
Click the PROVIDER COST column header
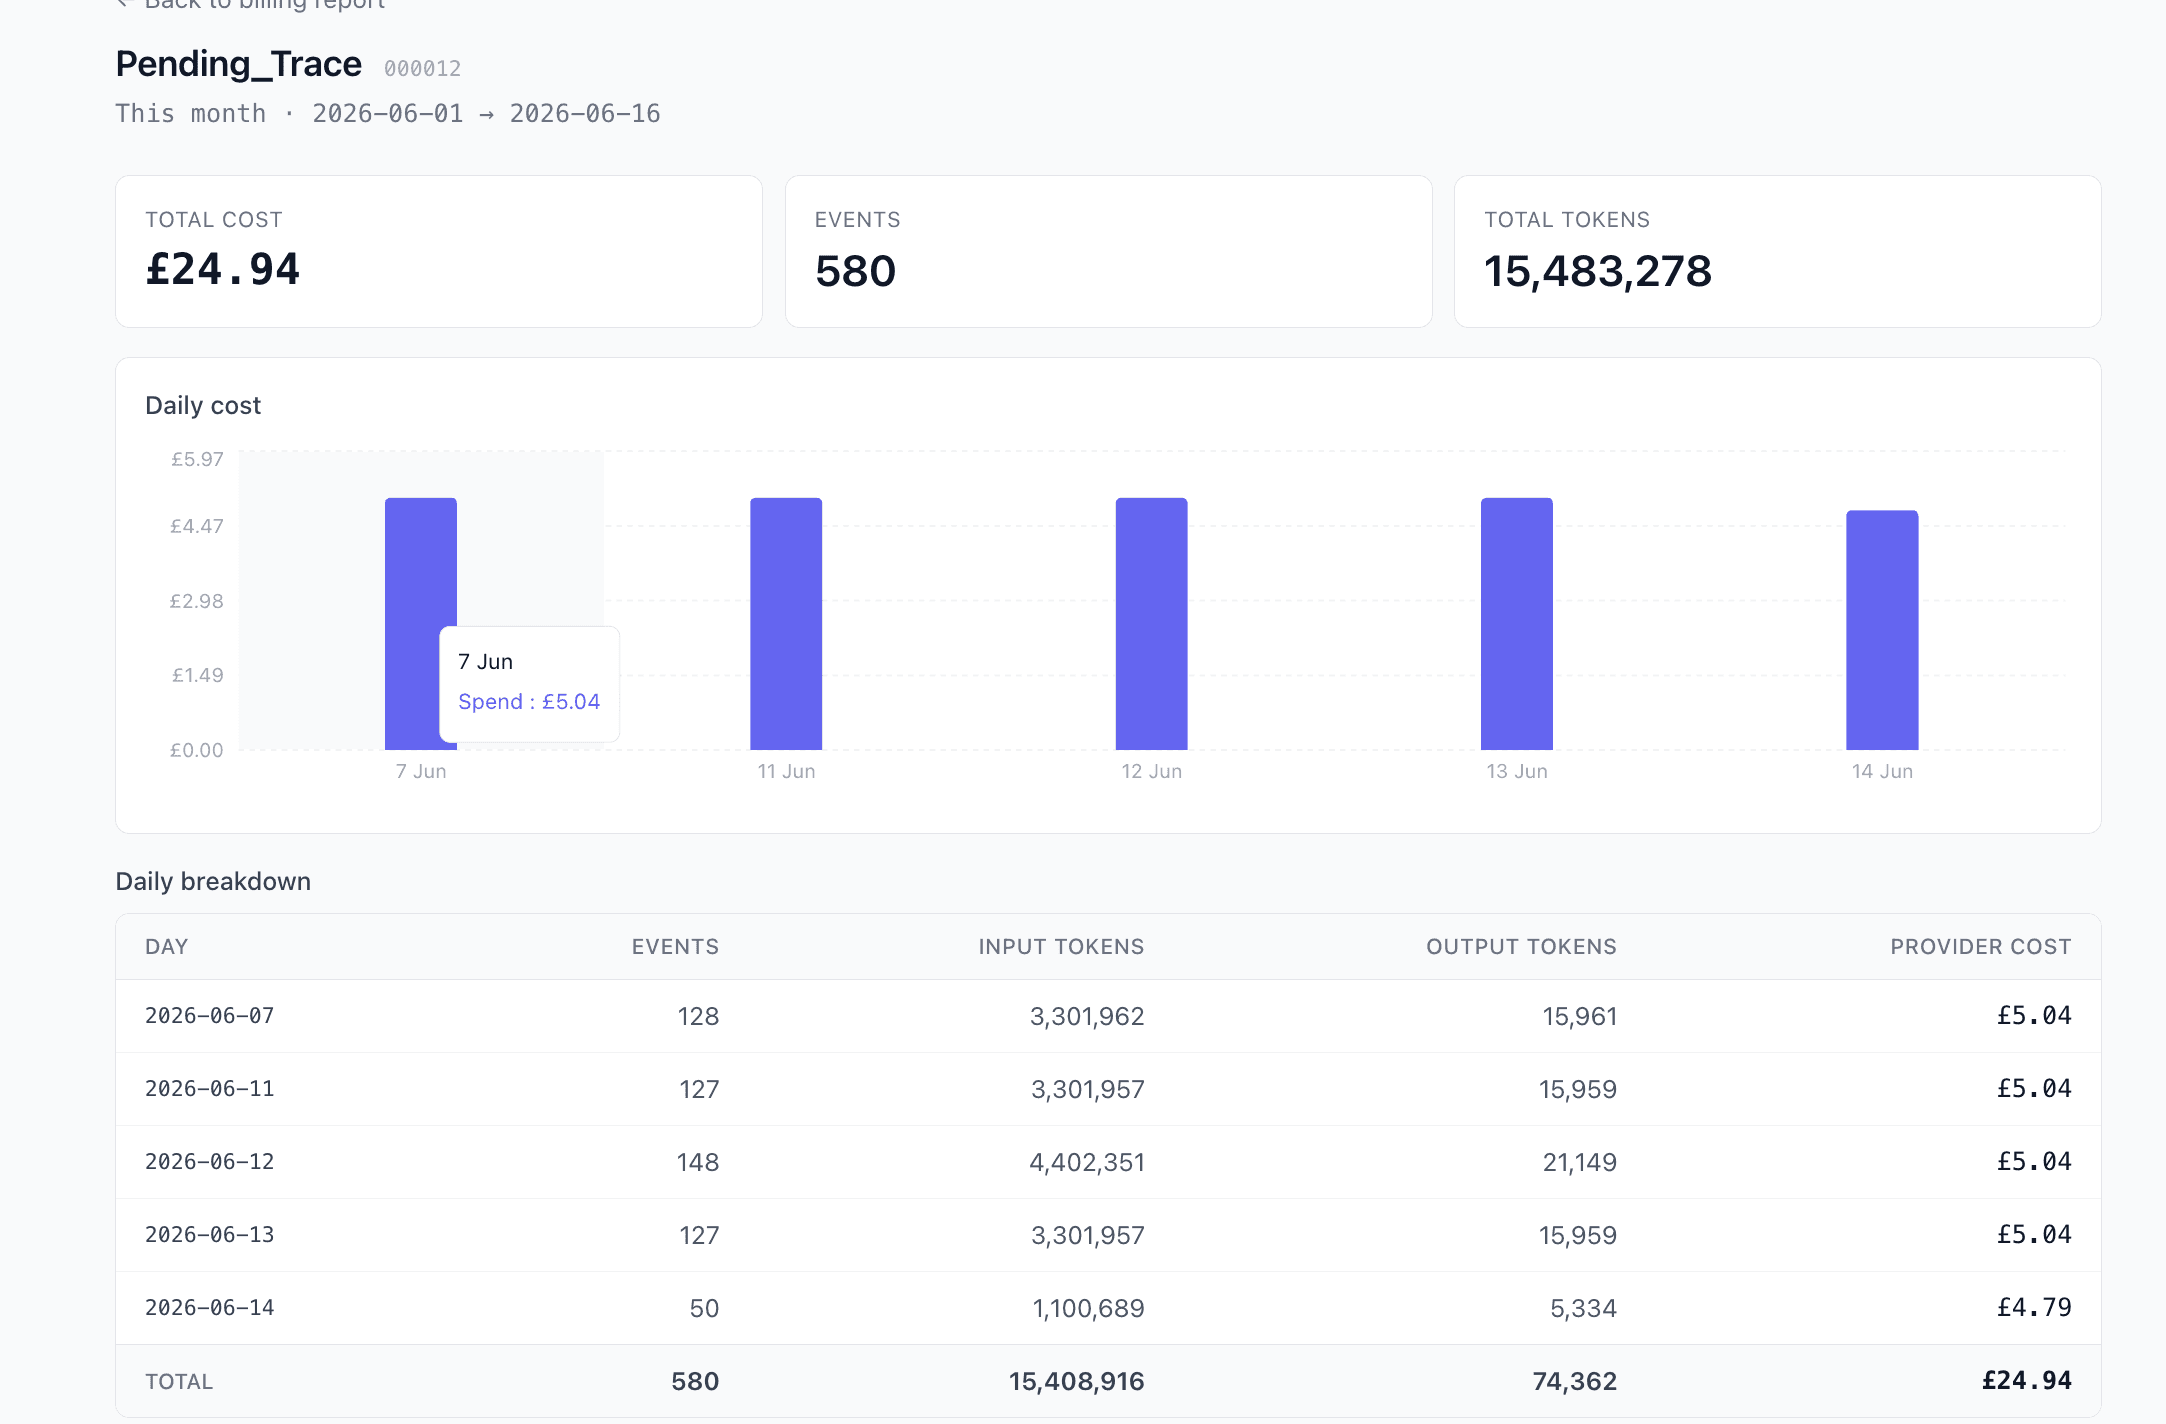(x=1980, y=946)
